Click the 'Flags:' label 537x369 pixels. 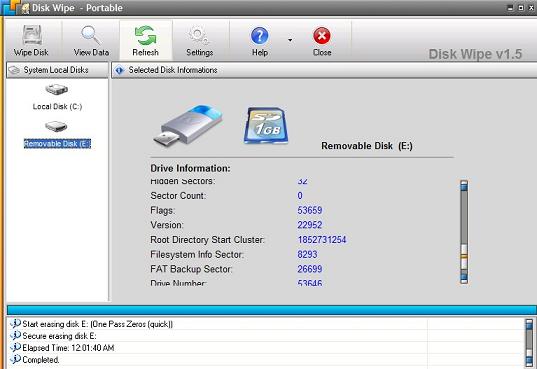click(163, 210)
